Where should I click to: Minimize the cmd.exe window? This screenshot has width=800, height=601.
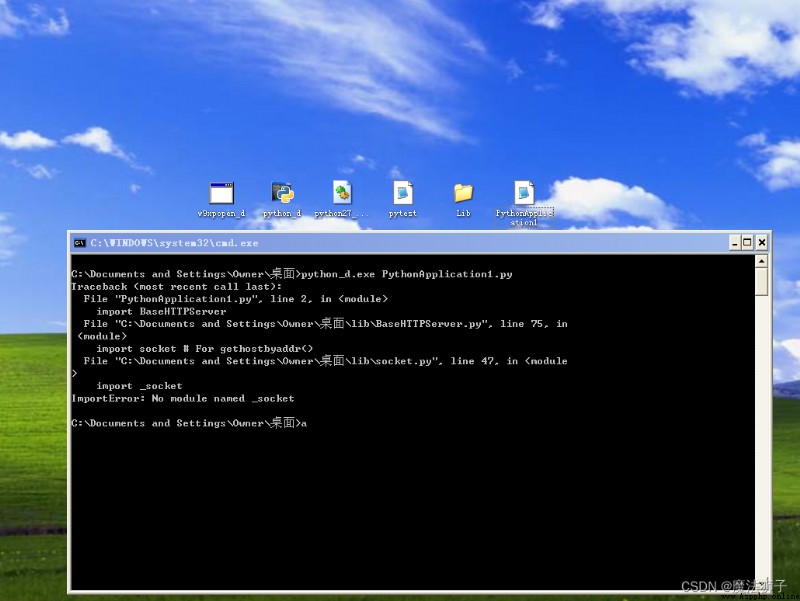[735, 243]
